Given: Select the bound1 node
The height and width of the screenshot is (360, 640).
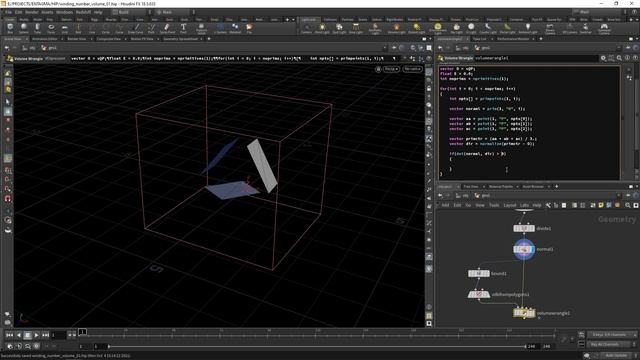Looking at the screenshot, I should point(479,273).
